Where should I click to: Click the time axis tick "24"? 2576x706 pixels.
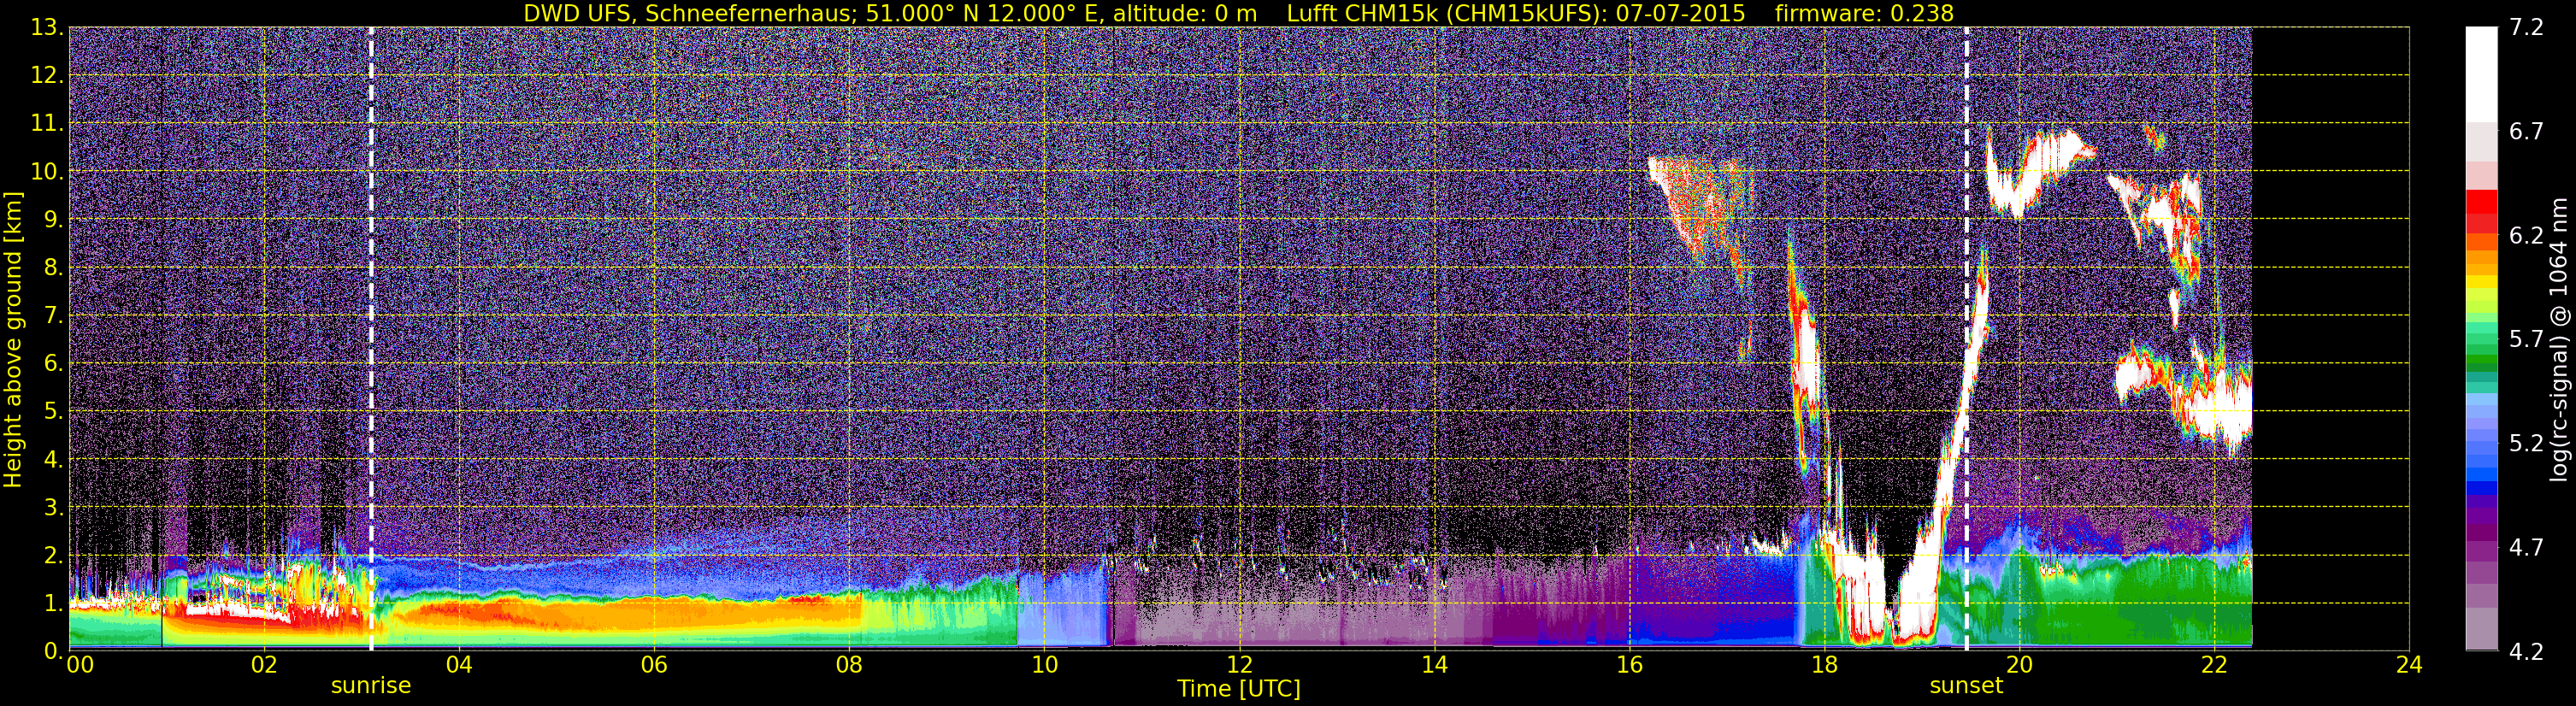[2409, 665]
